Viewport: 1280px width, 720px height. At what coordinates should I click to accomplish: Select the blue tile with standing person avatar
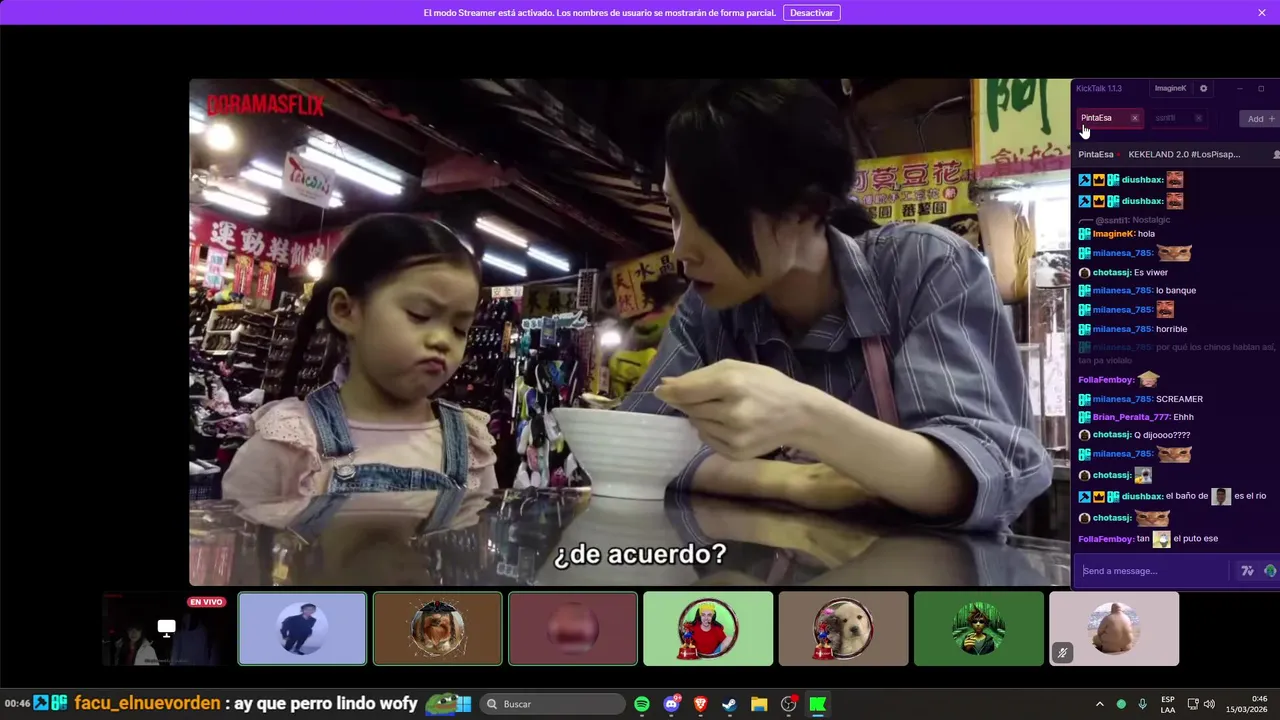pyautogui.click(x=302, y=629)
